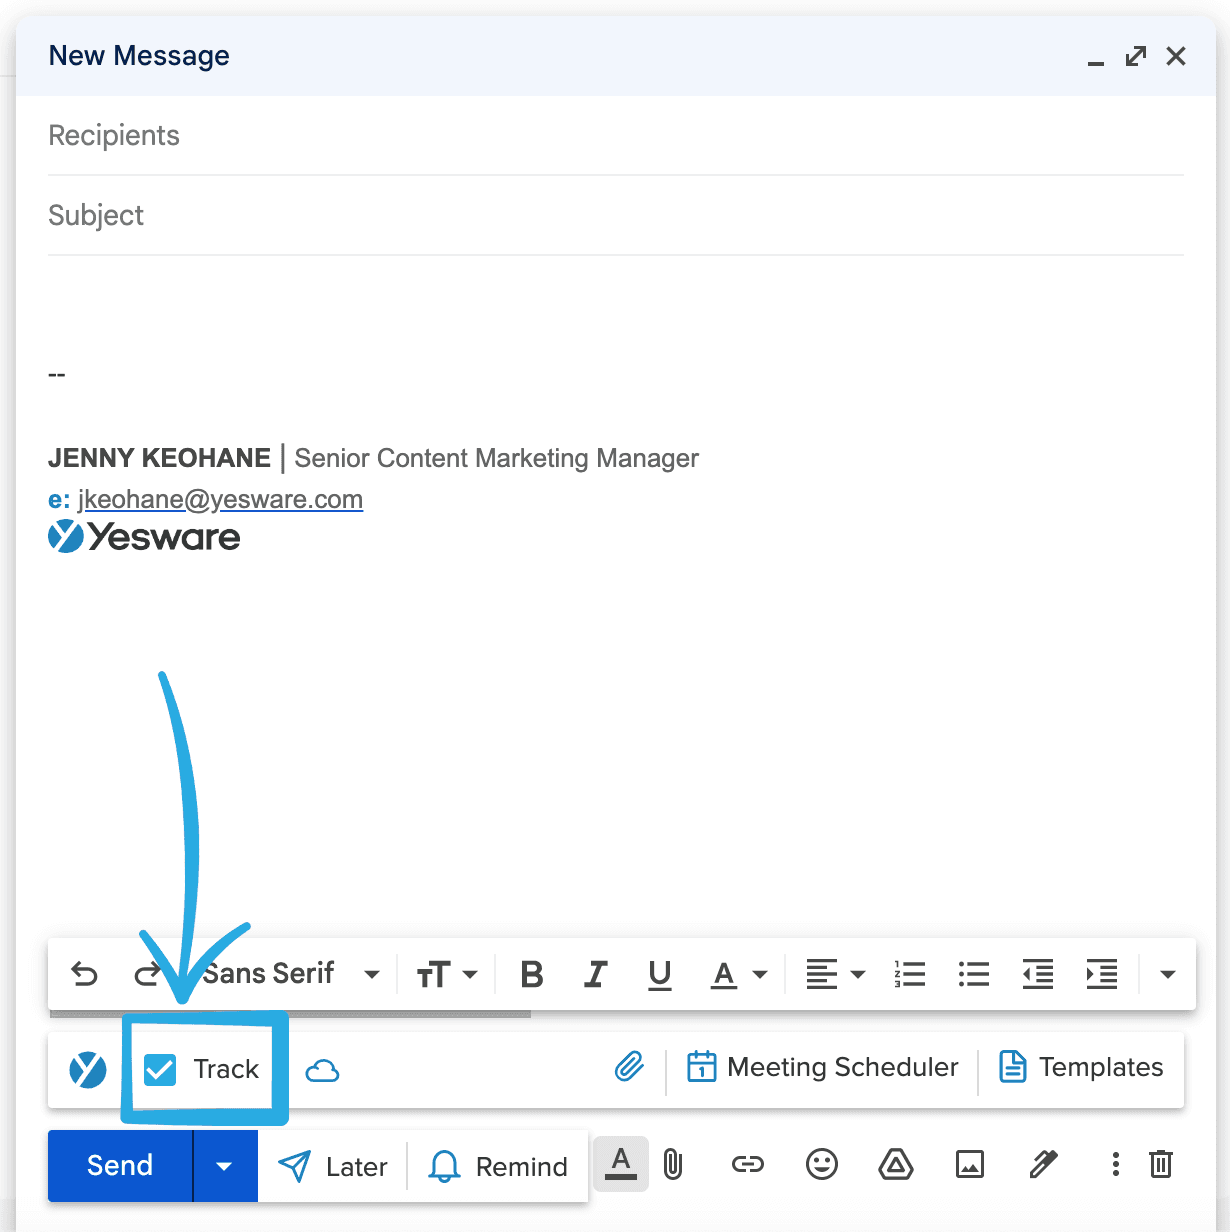Screen dimensions: 1230x1232
Task: Enable the Track checkbox
Action: click(x=160, y=1068)
